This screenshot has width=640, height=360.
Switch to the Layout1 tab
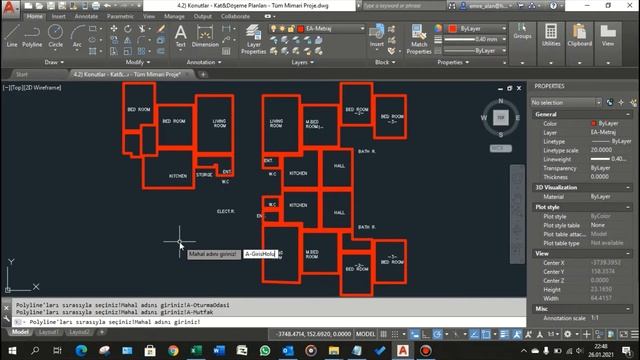49,332
